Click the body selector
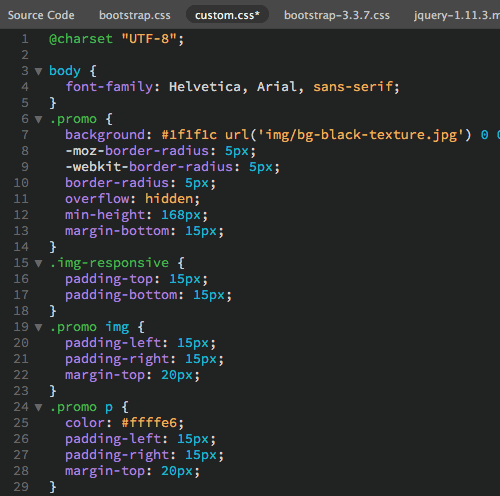The width and height of the screenshot is (500, 496). tap(65, 71)
